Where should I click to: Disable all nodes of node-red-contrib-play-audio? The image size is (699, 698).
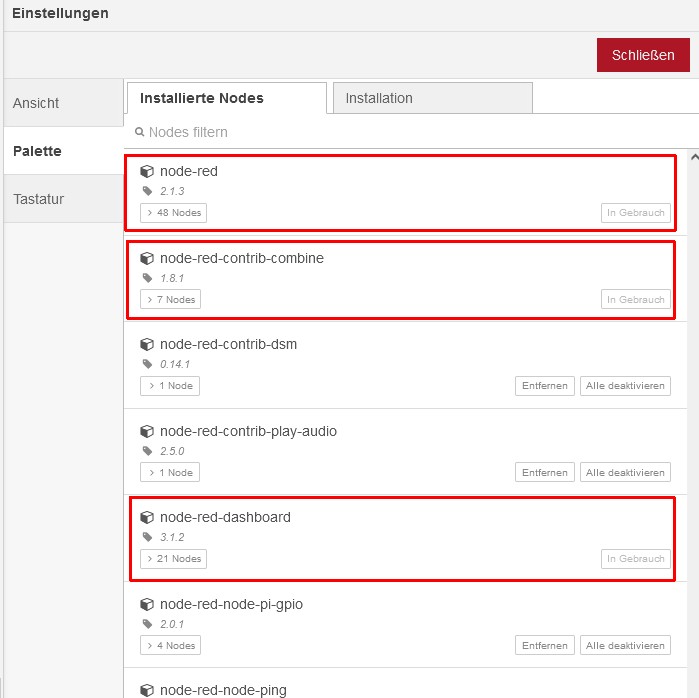(625, 472)
